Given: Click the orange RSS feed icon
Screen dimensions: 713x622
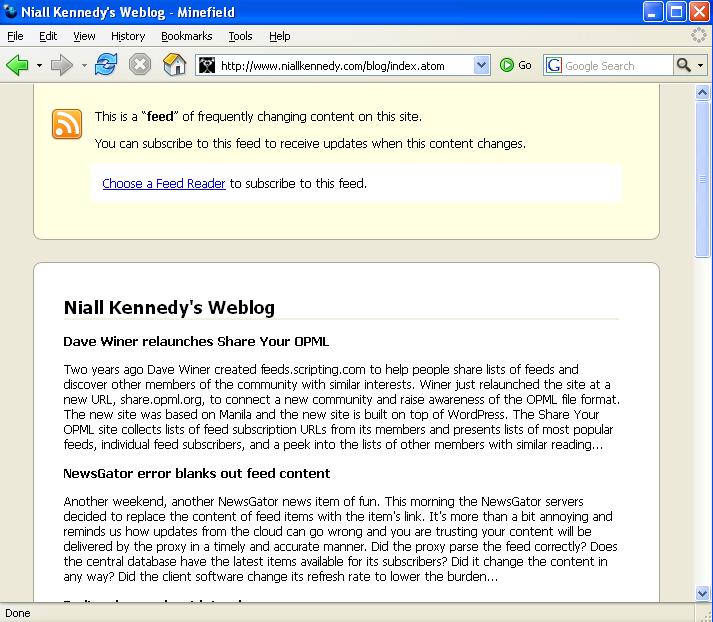Looking at the screenshot, I should 67,124.
